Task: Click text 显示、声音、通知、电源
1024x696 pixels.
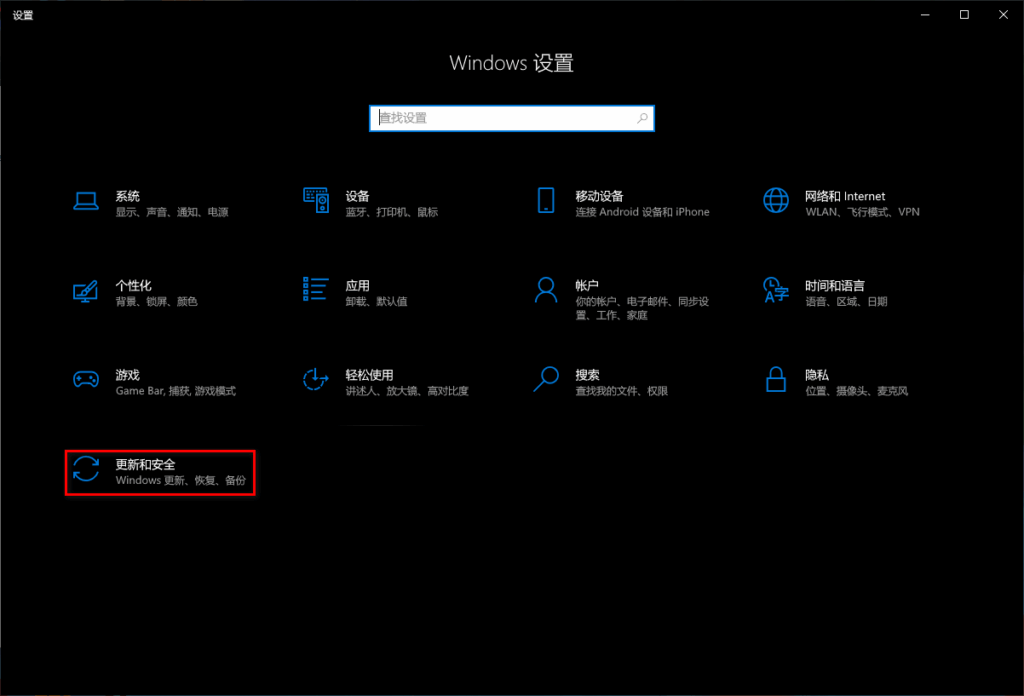Action: tap(172, 212)
